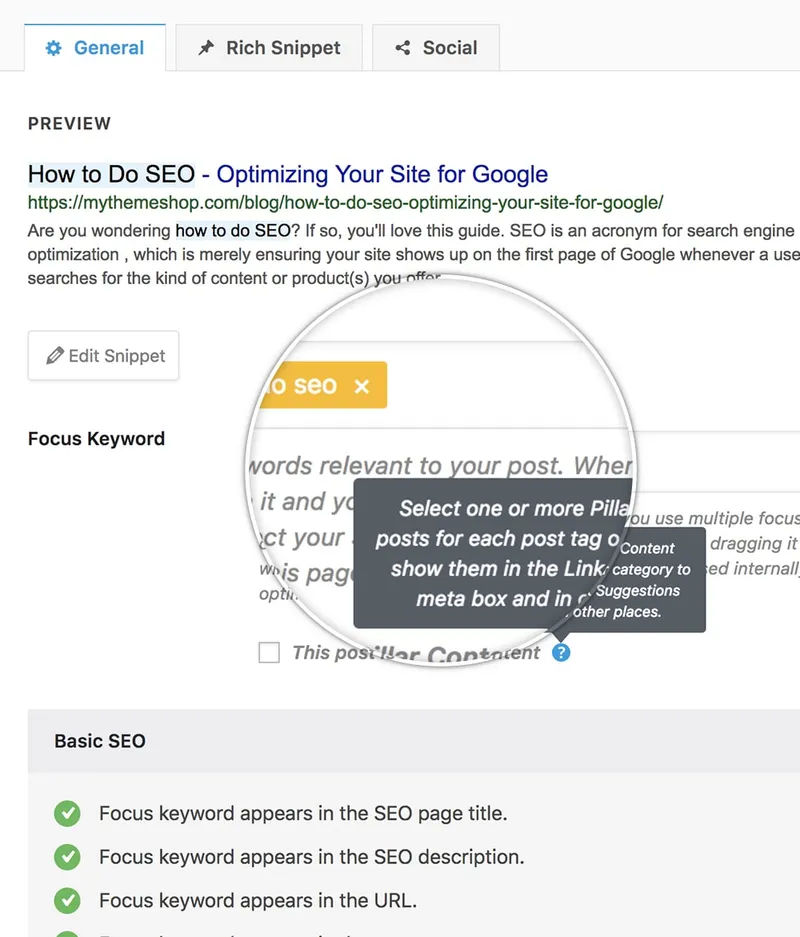Image resolution: width=800 pixels, height=937 pixels.
Task: Check the This post is Pillar Content checkbox
Action: tap(269, 652)
